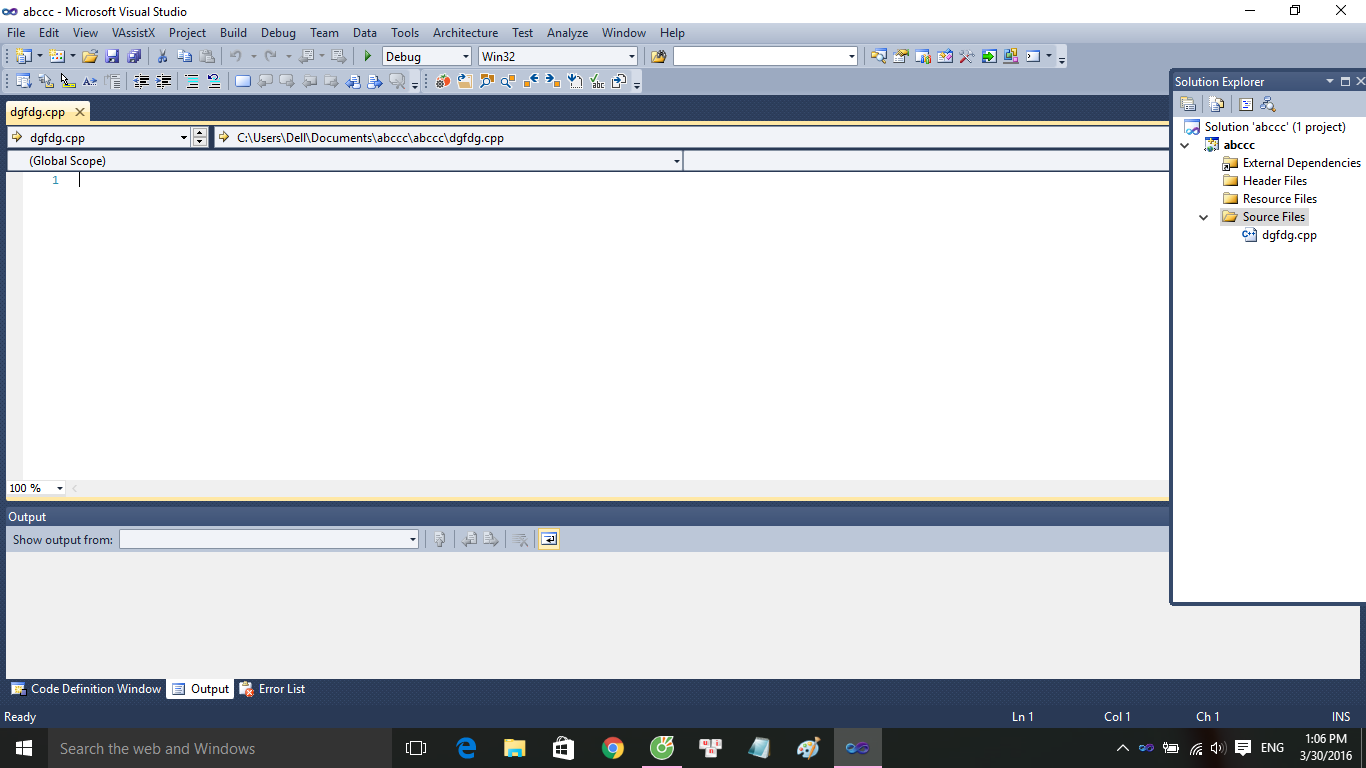The image size is (1366, 768).
Task: Open the Properties Window toolbar icon
Action: (x=901, y=57)
